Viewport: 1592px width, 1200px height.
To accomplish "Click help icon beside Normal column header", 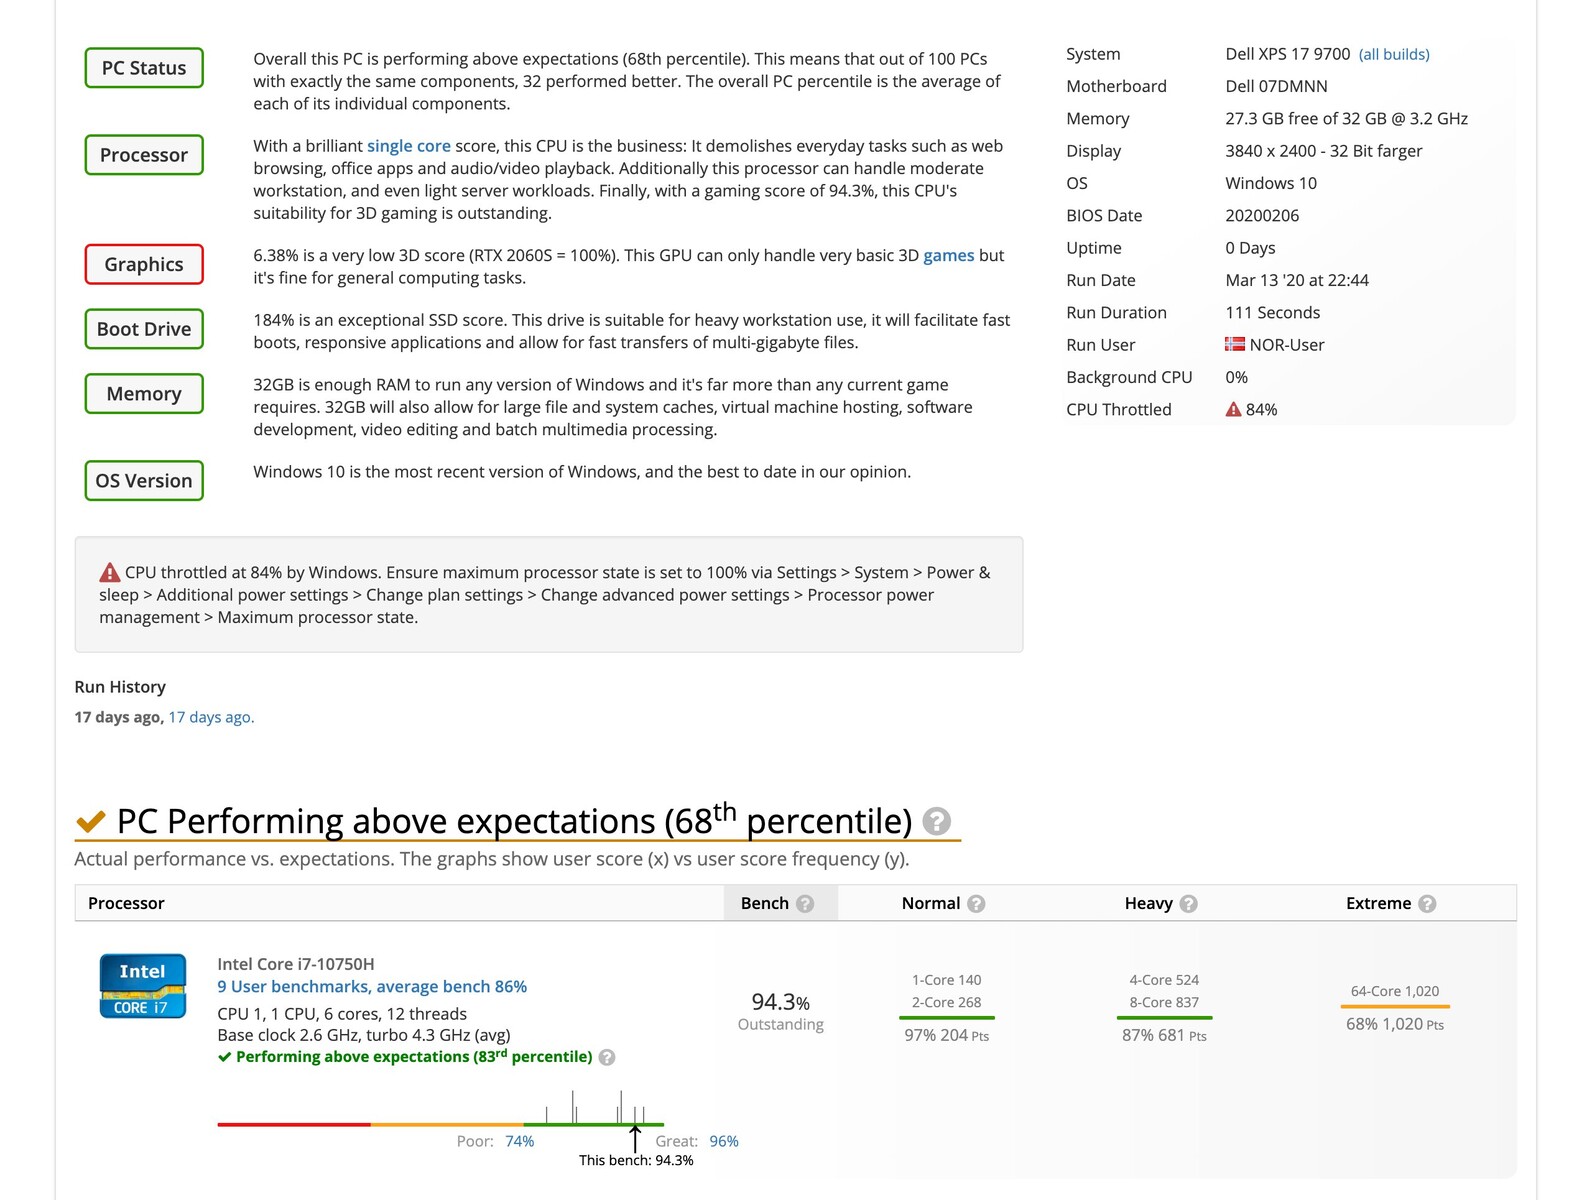I will pos(976,904).
